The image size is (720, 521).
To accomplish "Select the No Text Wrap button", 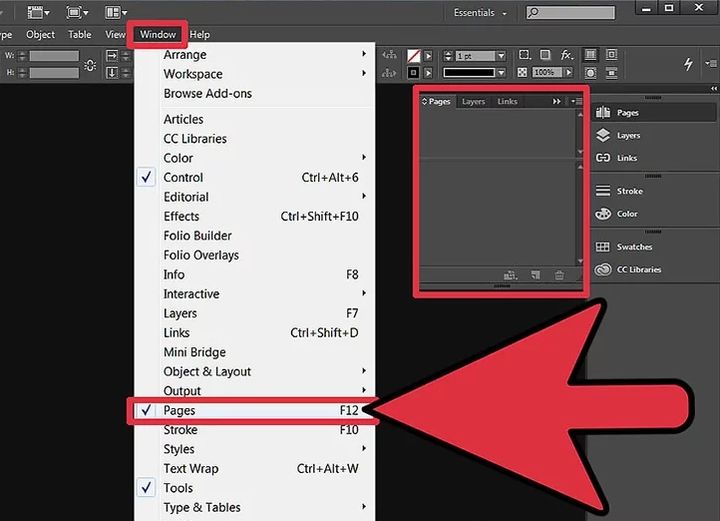I will [x=591, y=55].
